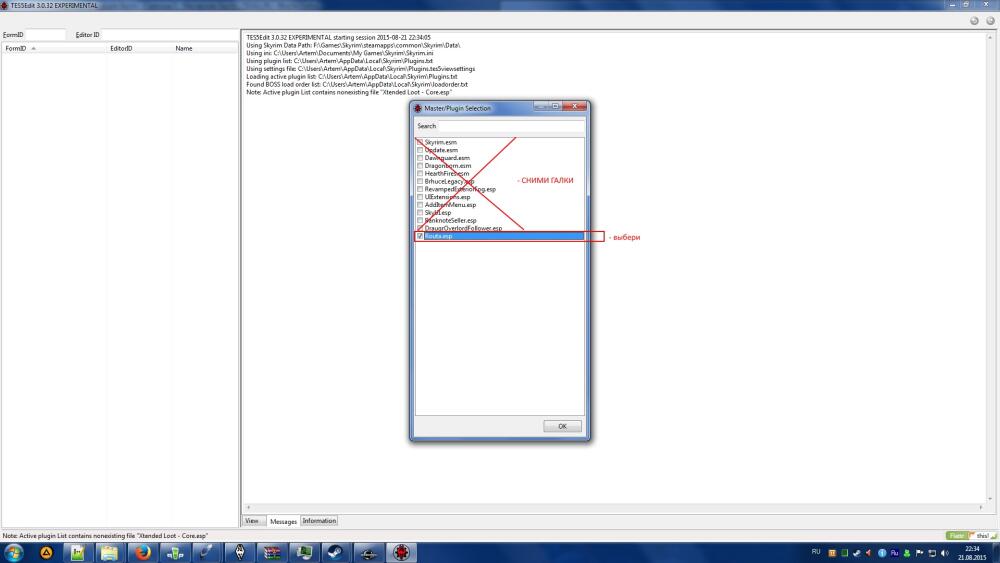1000x563 pixels.
Task: Tick the BrhuceLegacy.esp checkbox
Action: (420, 181)
